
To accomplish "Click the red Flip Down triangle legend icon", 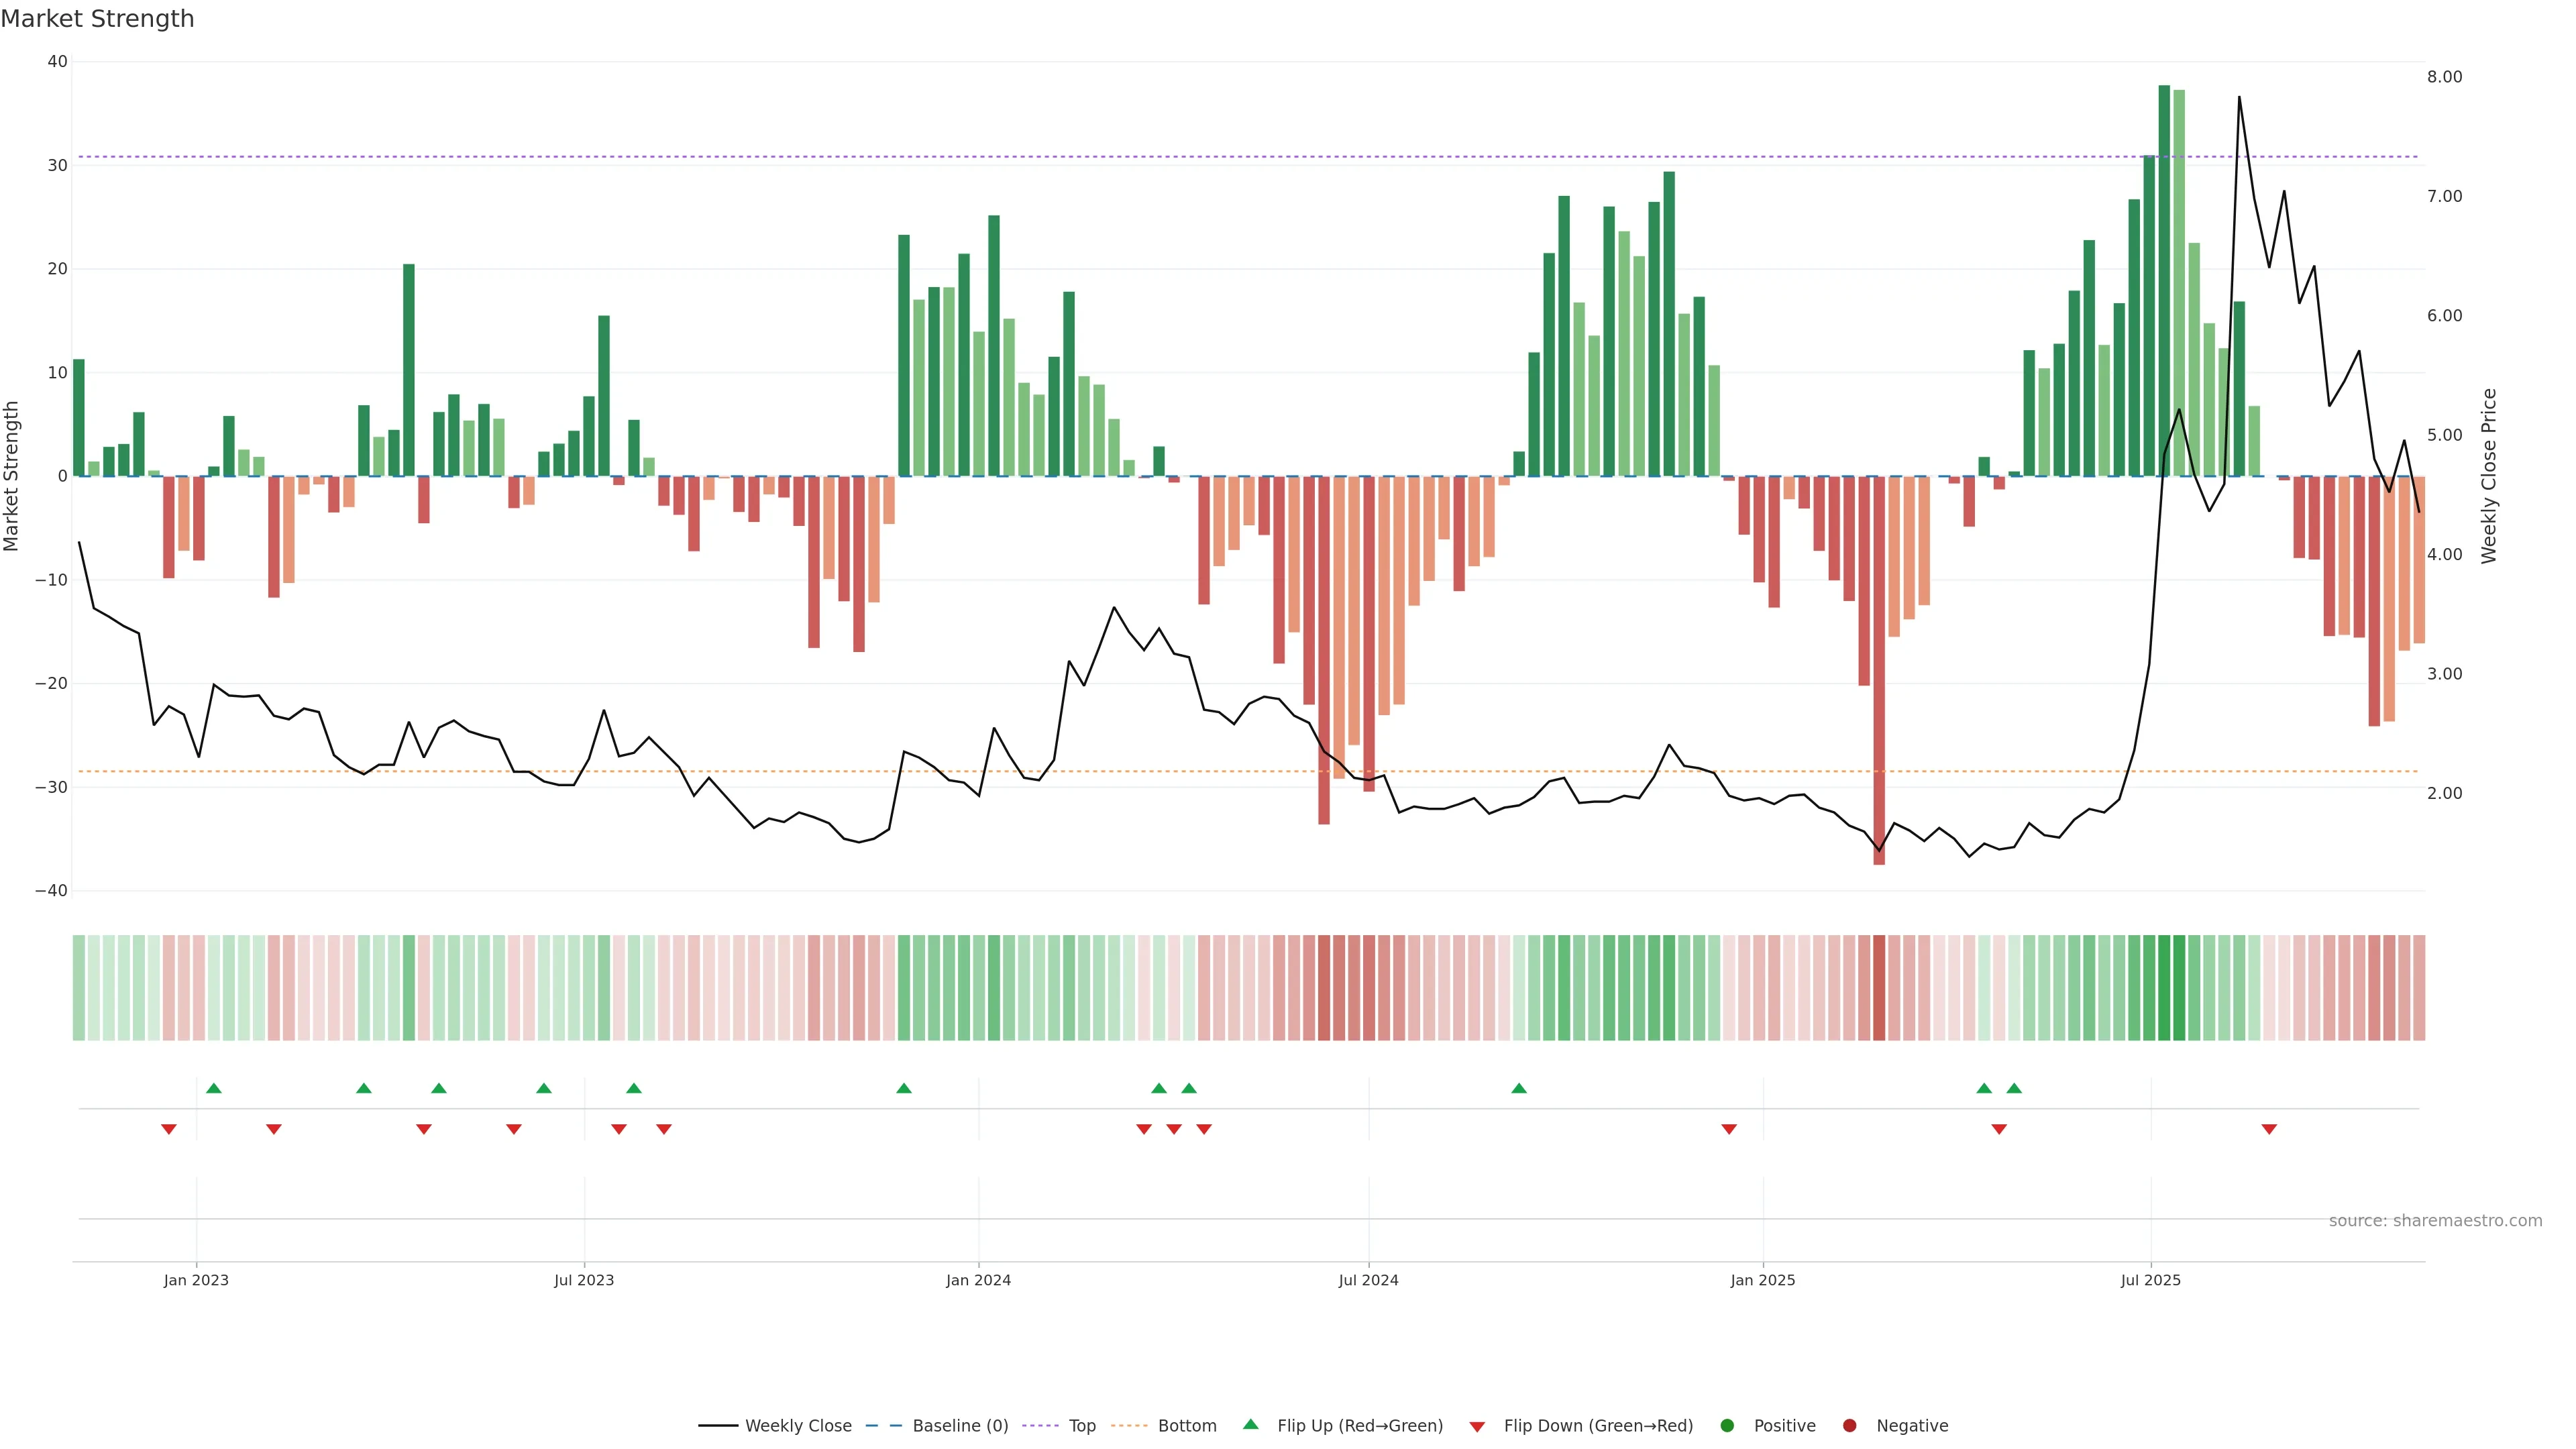I will 1477,1426.
